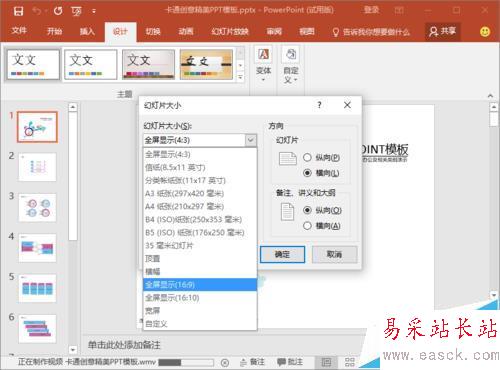500x370 pixels.
Task: Cancel video export with the X icon
Action: [225, 362]
